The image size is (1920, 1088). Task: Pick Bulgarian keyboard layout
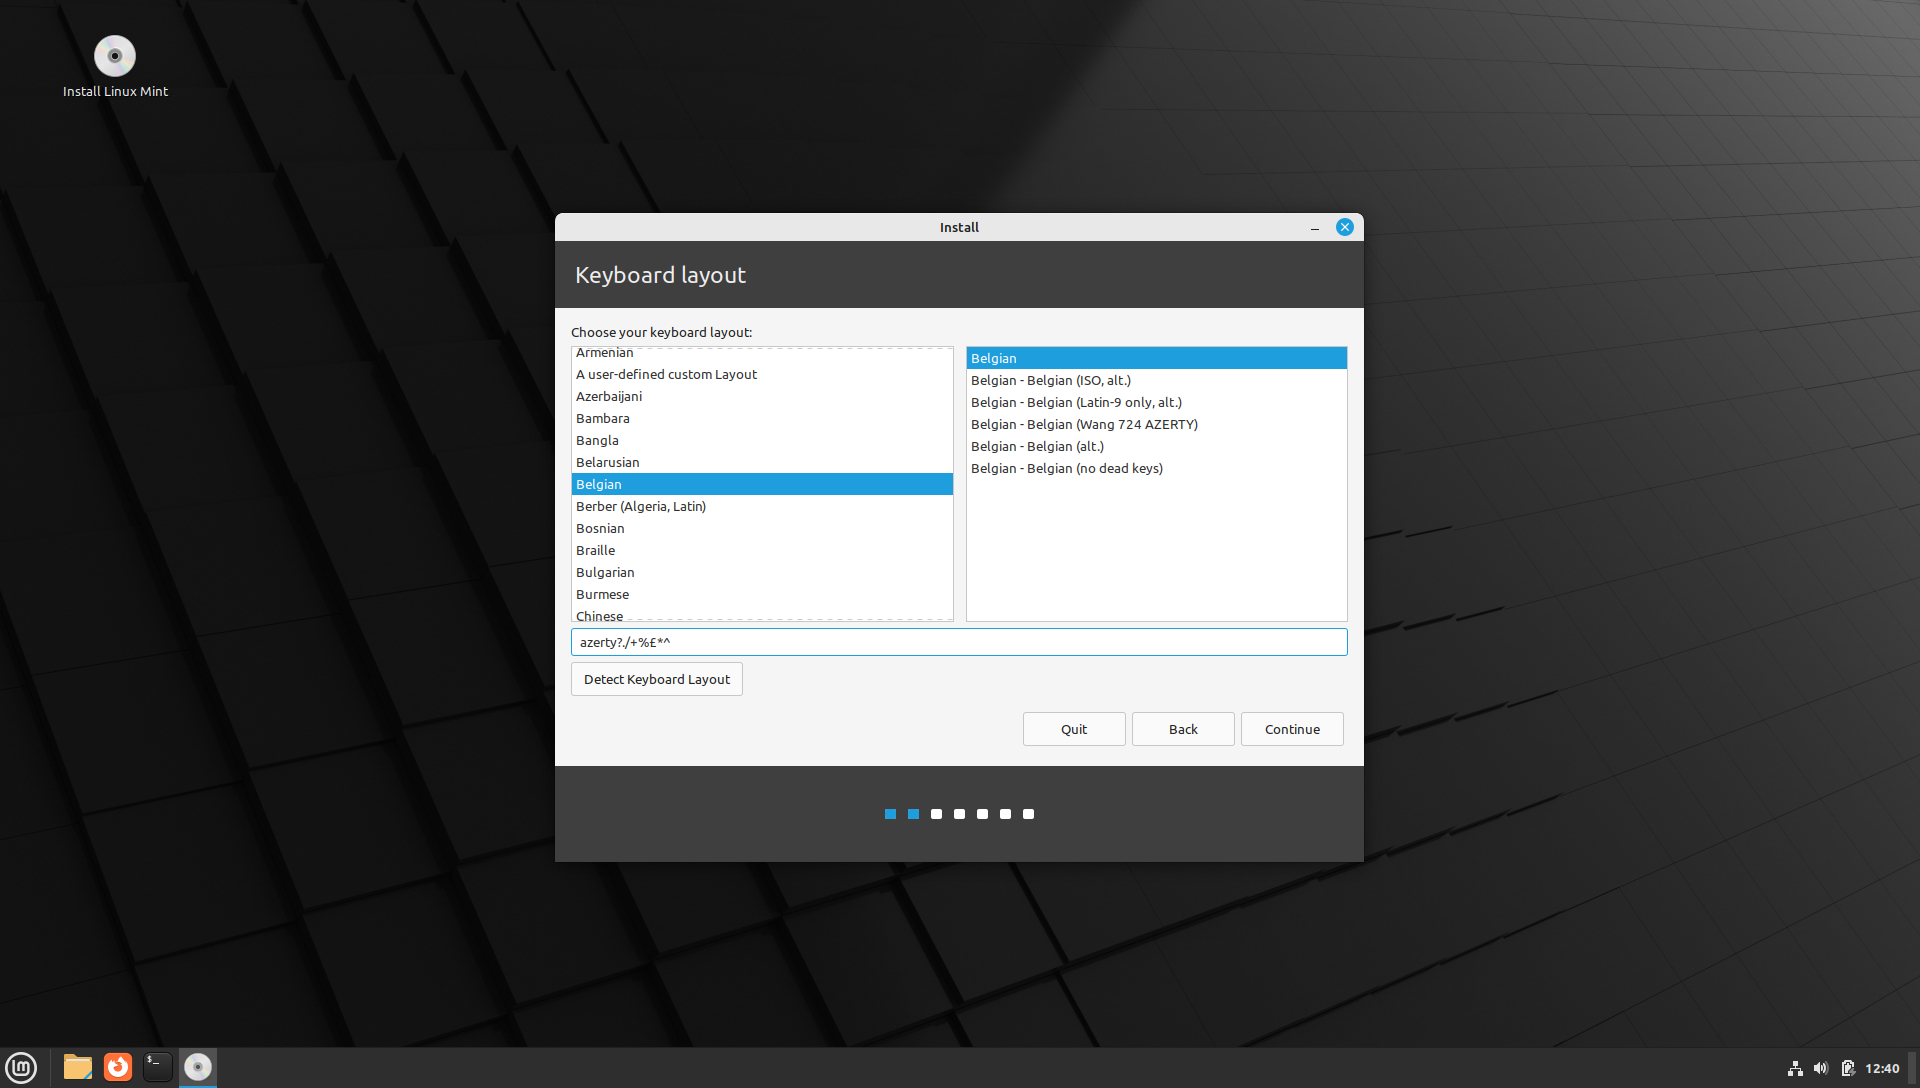(x=762, y=572)
